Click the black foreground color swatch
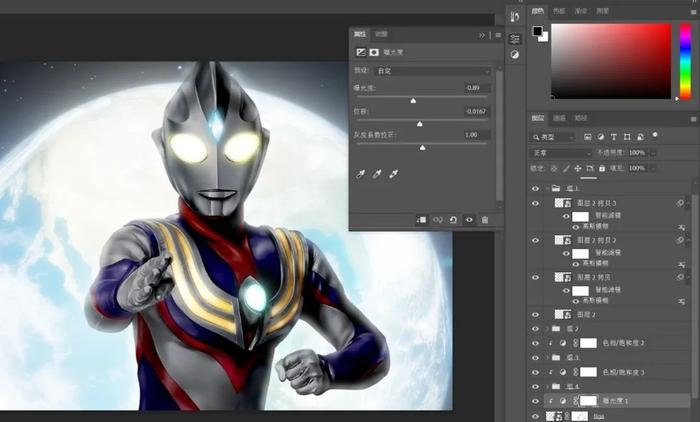Screen dimensions: 700x422 click(538, 31)
